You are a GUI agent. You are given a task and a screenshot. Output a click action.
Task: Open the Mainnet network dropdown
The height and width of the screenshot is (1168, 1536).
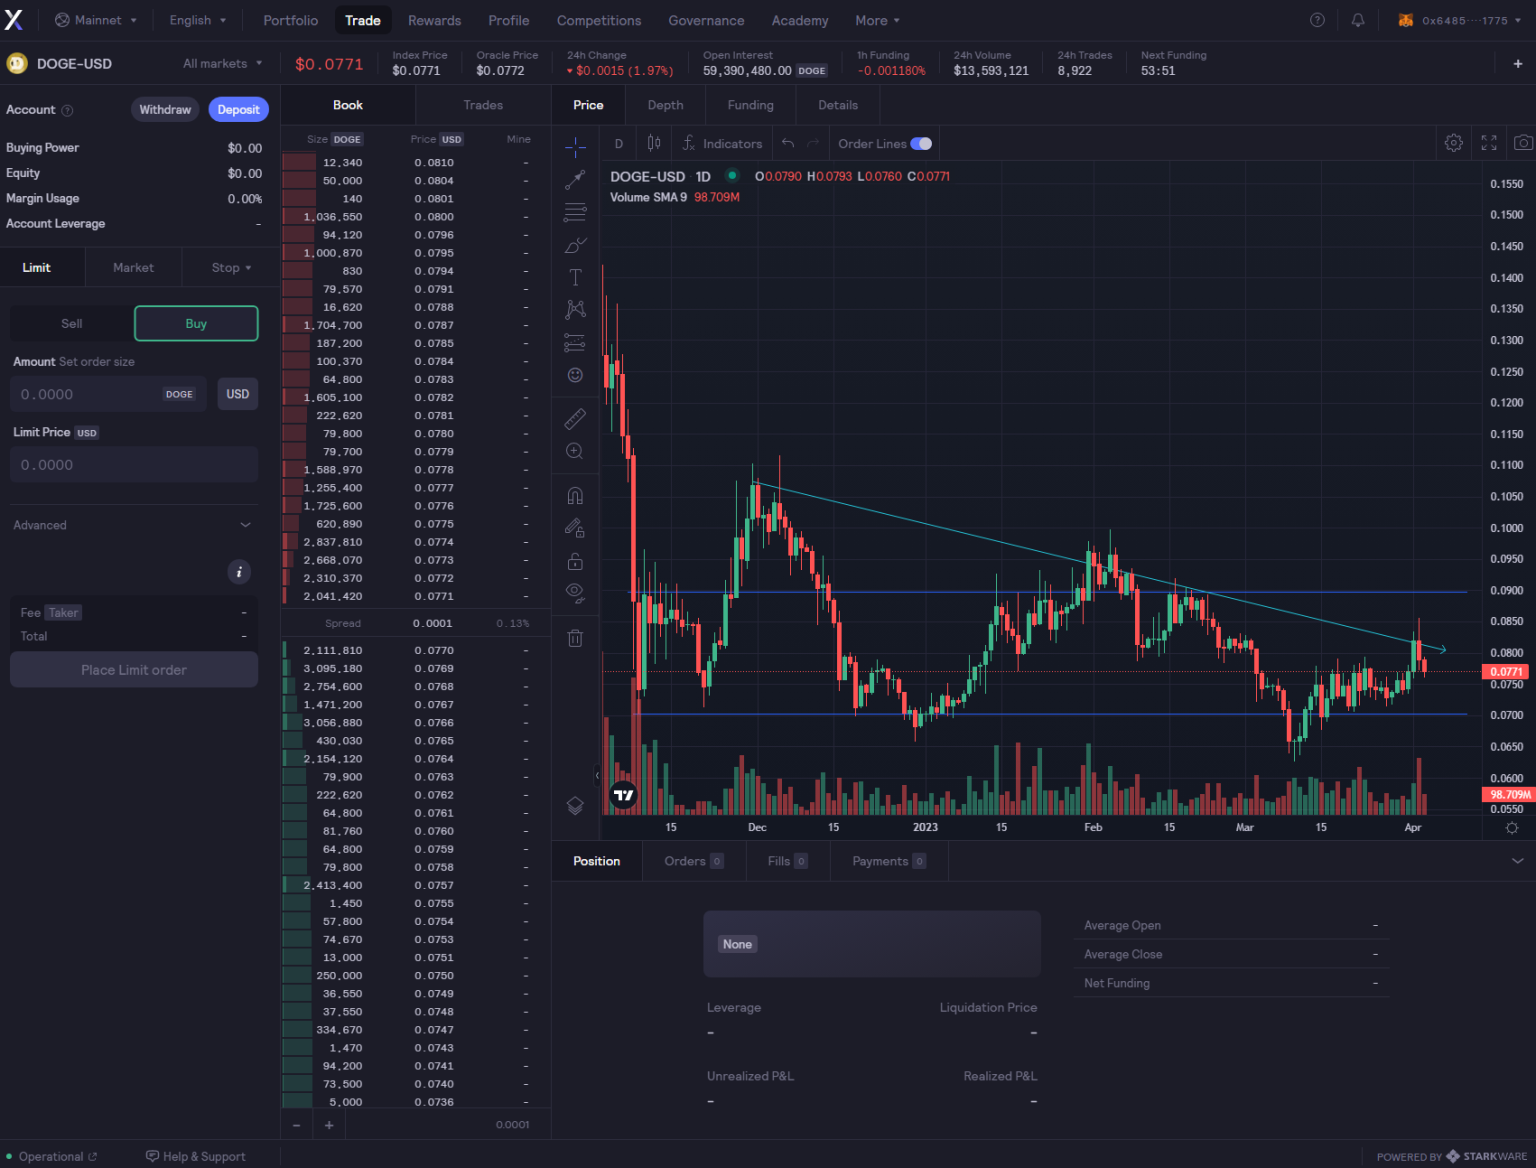96,20
